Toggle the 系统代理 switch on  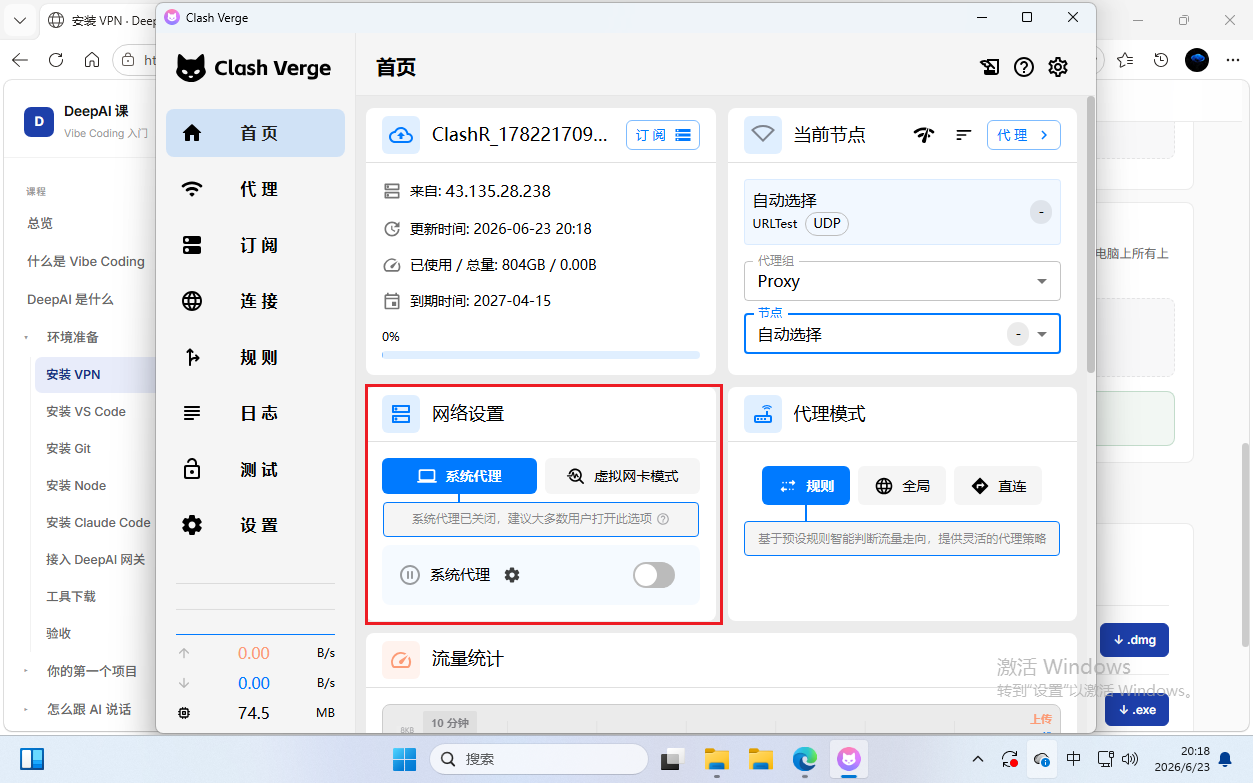[x=654, y=575]
